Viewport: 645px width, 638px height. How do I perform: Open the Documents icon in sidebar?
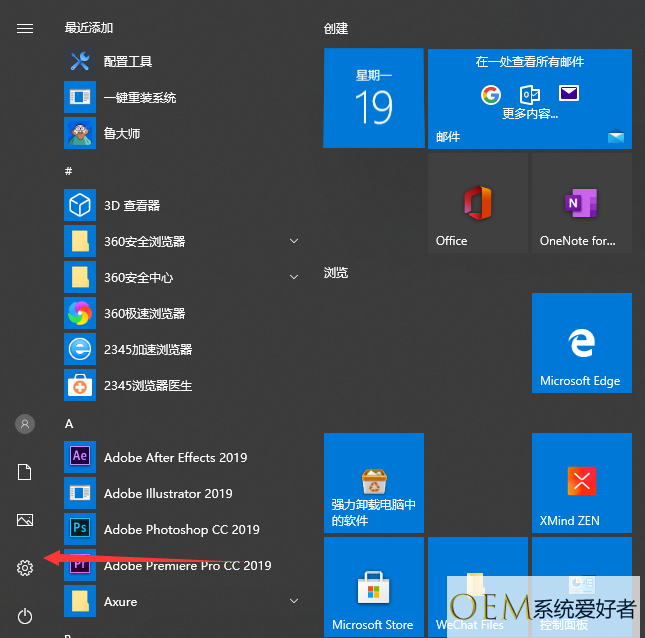[25, 472]
